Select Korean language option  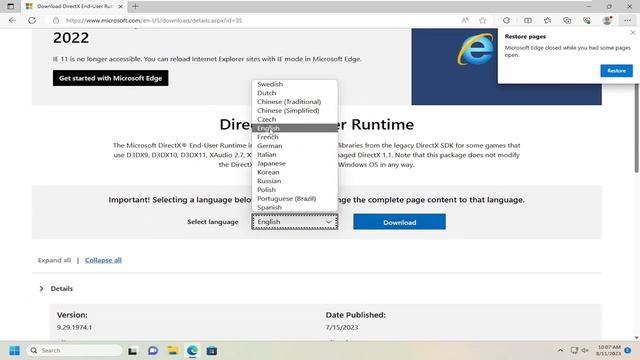tap(294, 172)
